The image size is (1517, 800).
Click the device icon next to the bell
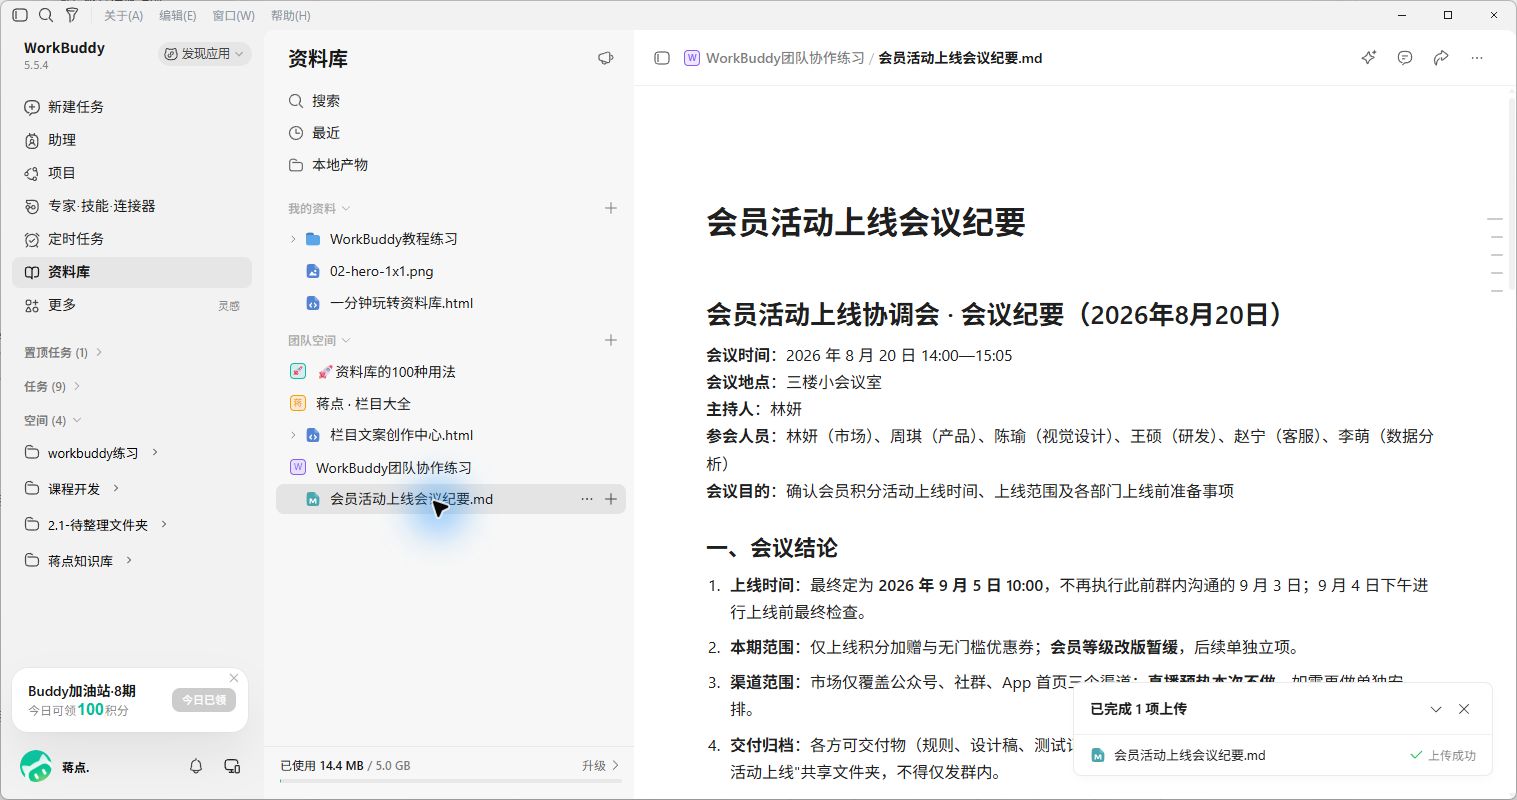click(x=232, y=766)
